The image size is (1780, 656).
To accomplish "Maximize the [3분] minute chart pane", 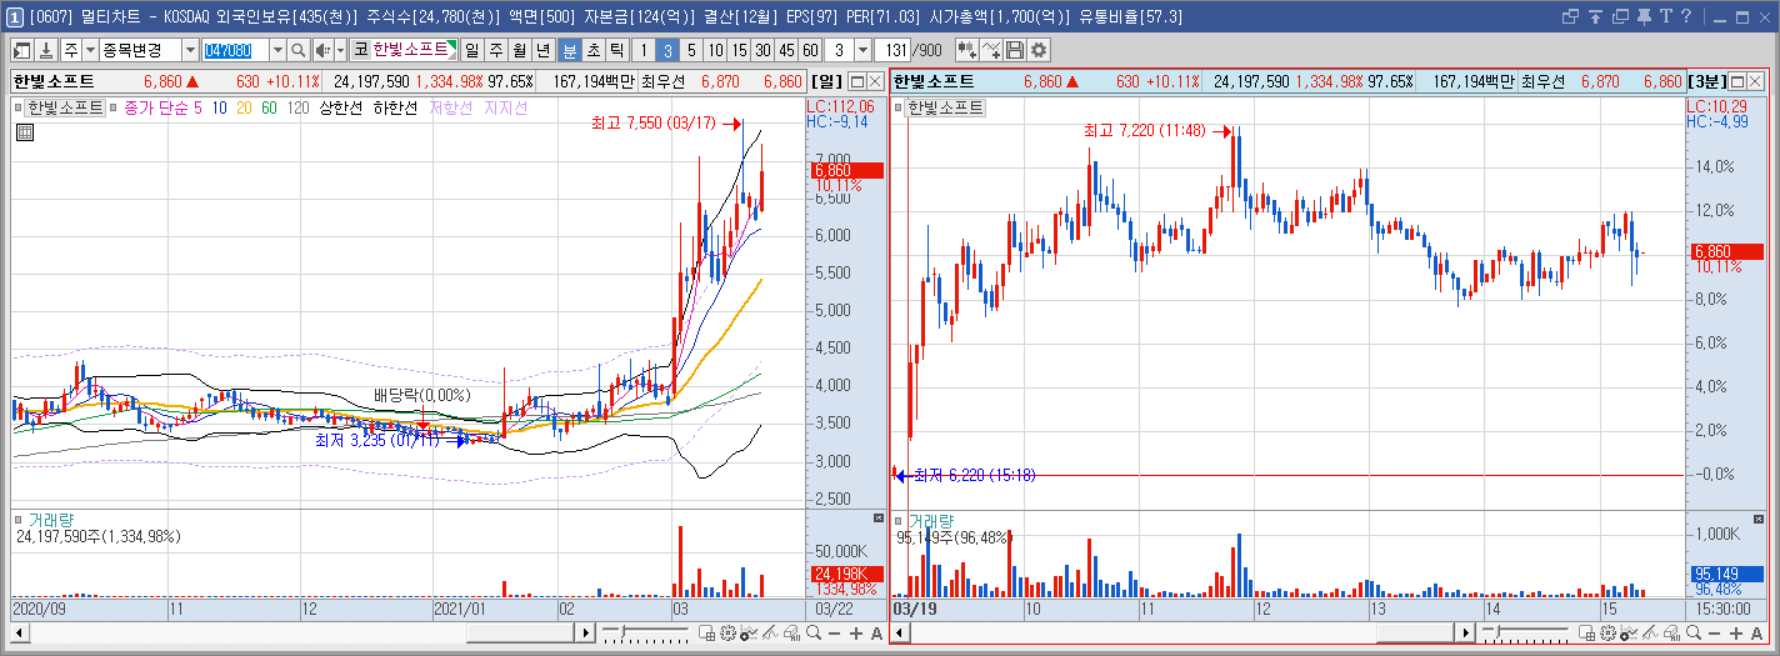I will pyautogui.click(x=1737, y=81).
